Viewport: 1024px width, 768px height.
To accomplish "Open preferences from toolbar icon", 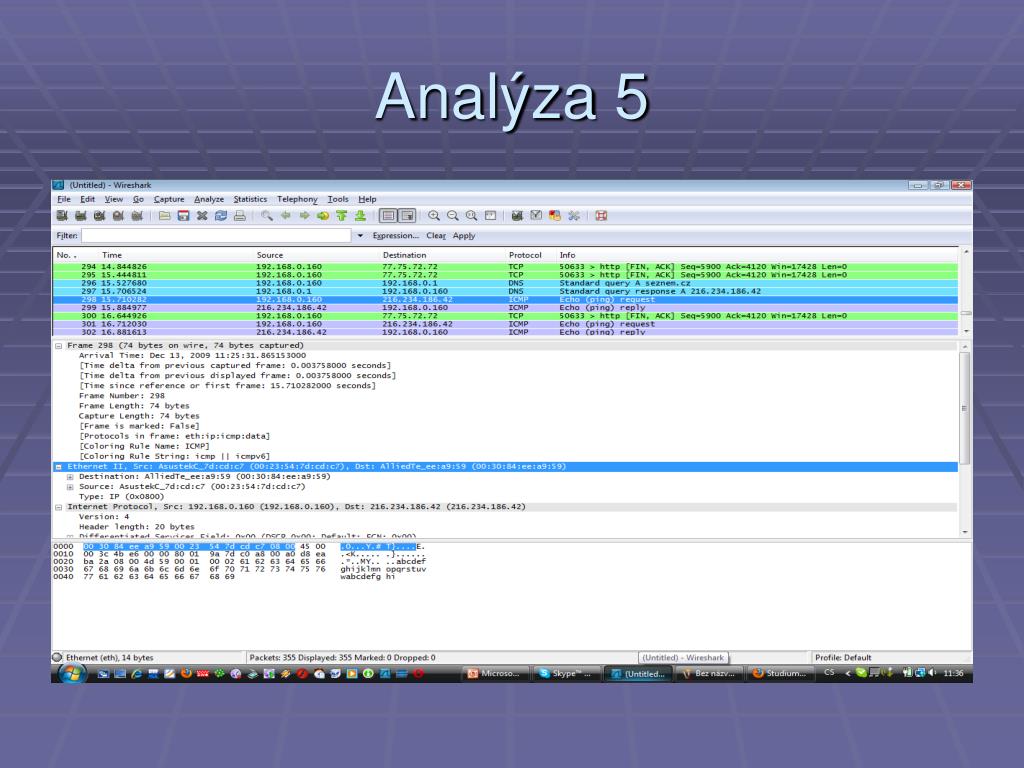I will point(574,216).
